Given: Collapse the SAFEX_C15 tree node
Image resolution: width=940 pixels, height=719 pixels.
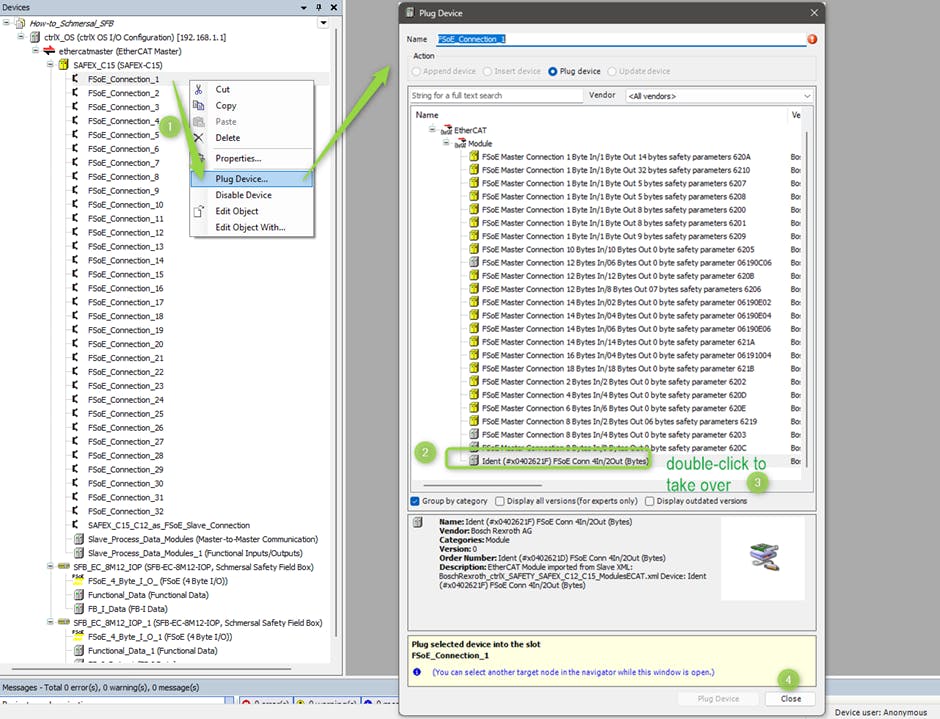Looking at the screenshot, I should point(52,65).
